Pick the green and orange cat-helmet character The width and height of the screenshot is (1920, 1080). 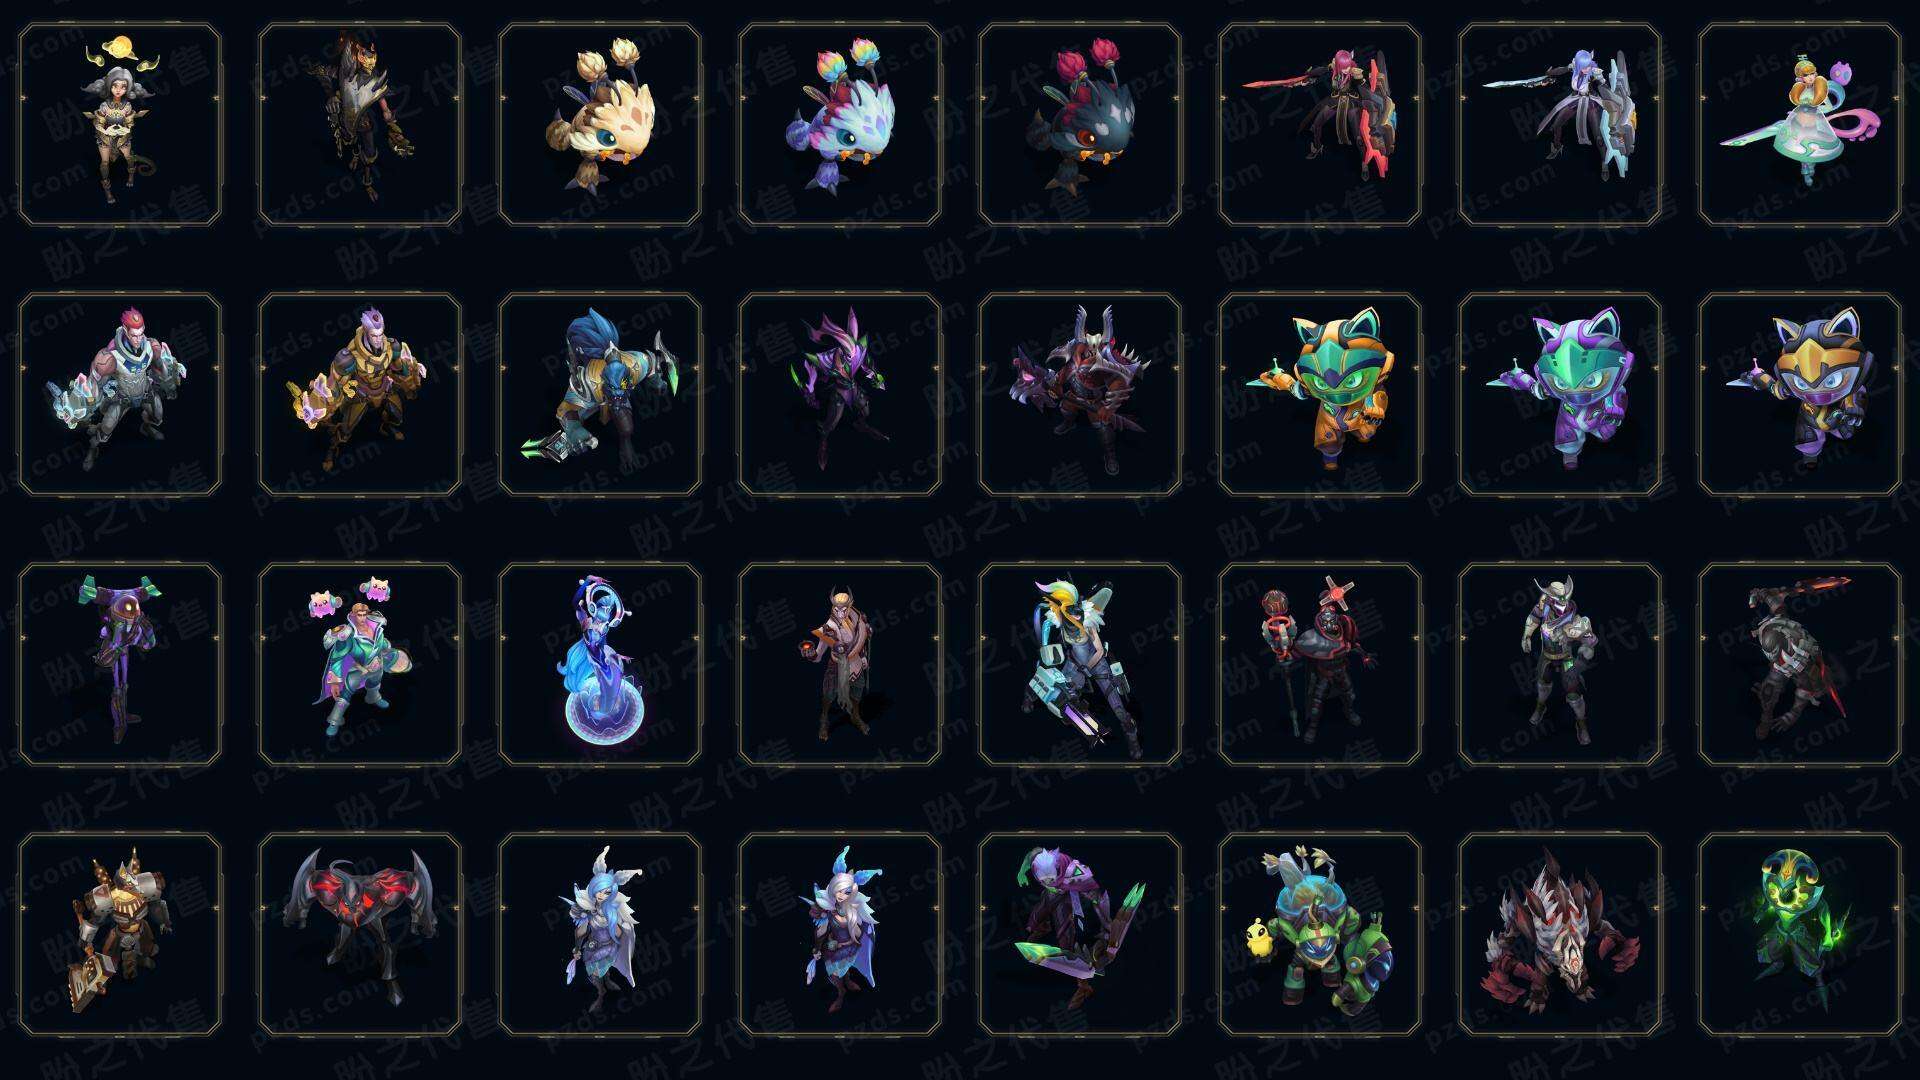(x=1320, y=394)
